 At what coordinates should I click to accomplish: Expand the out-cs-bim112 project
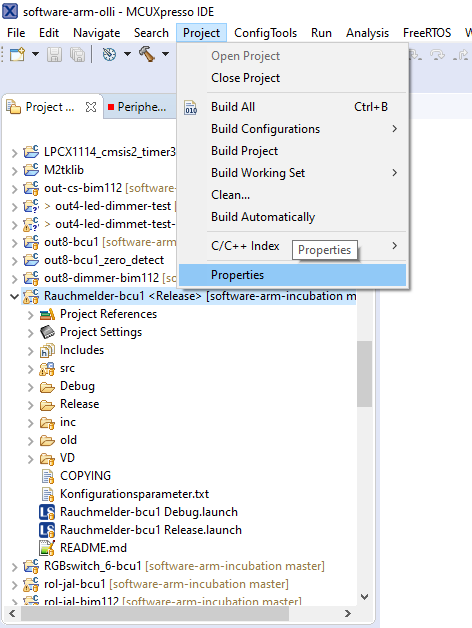click(14, 189)
